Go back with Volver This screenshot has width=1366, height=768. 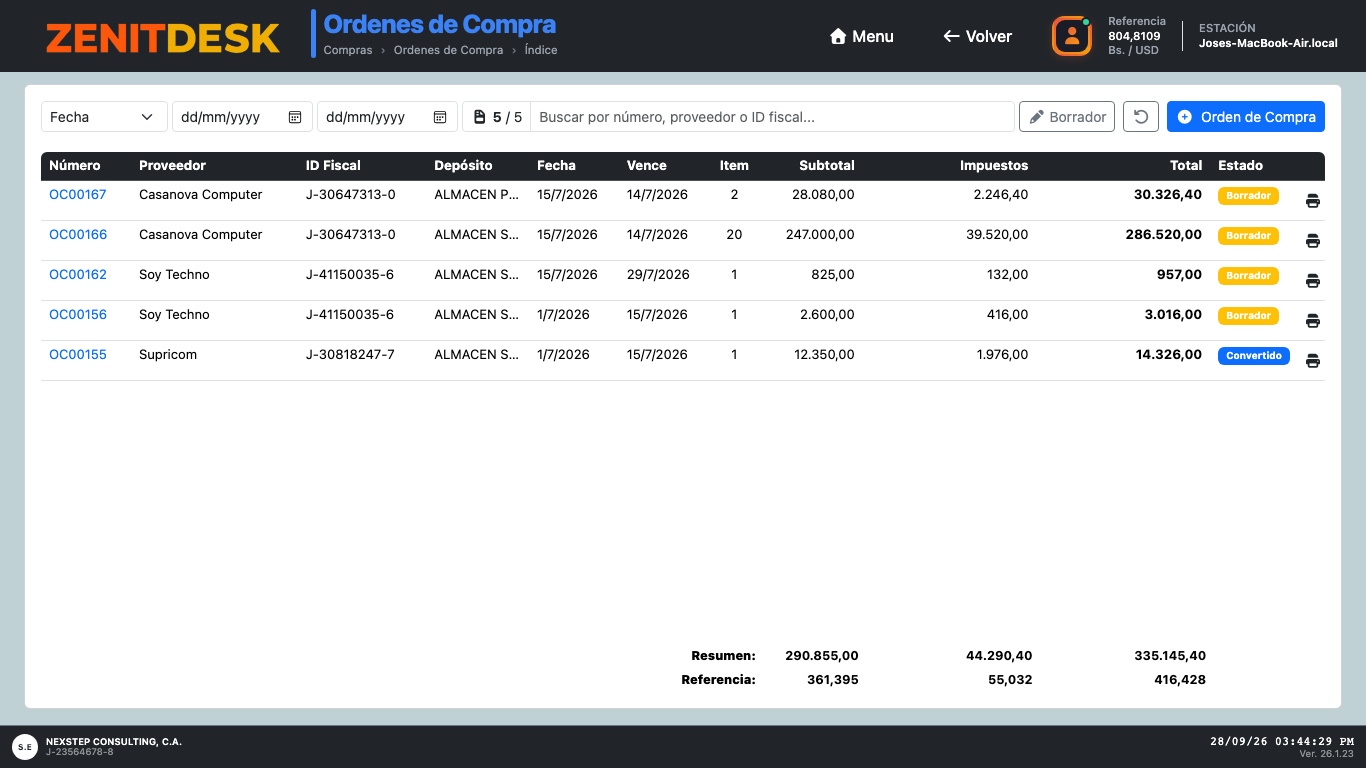977,36
